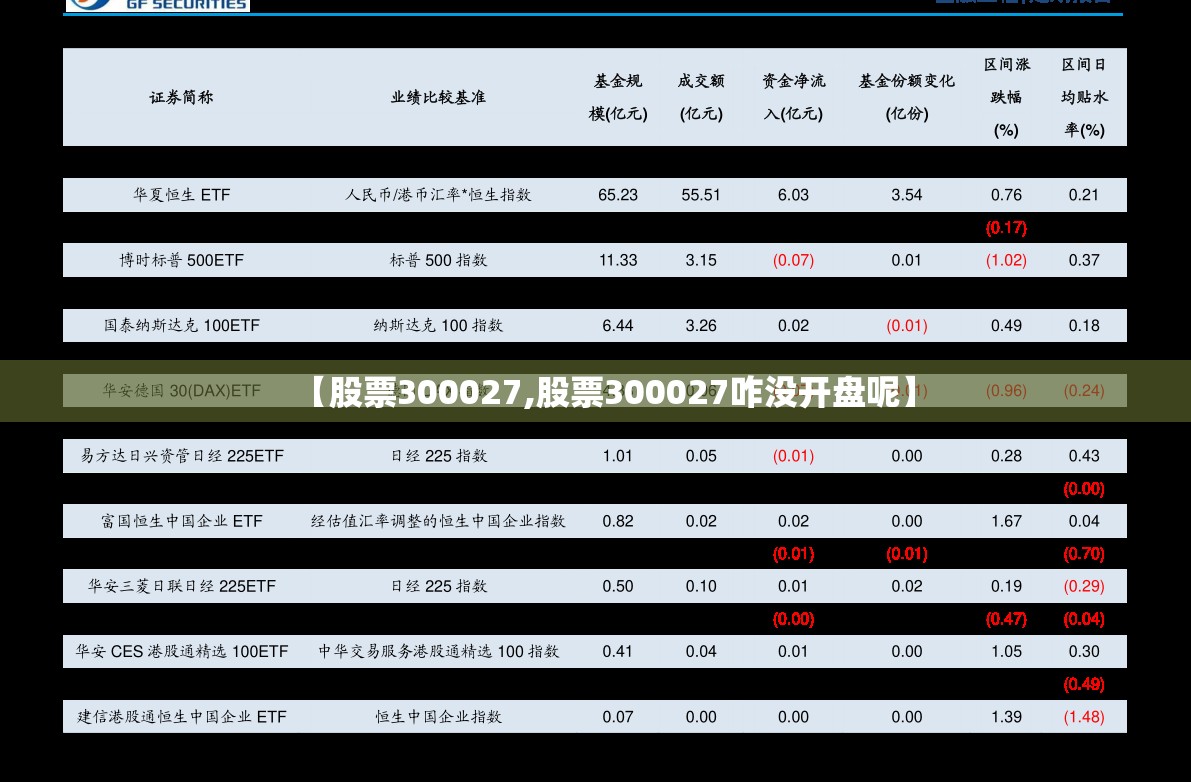Screen dimensions: 1191x782
Task: Select net inflow value 6.03
Action: click(x=793, y=195)
